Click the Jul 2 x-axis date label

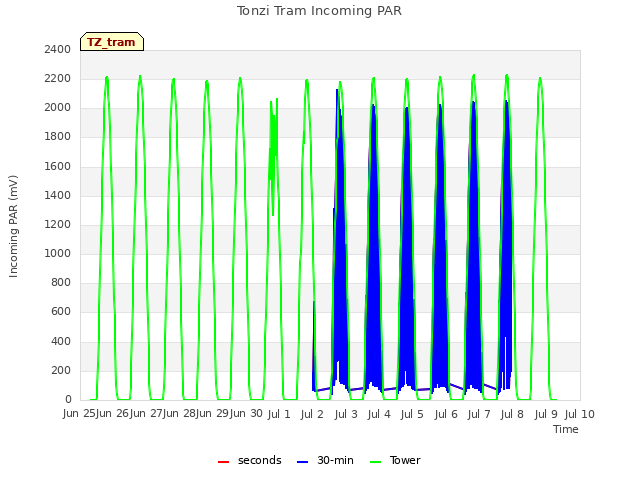click(x=312, y=414)
